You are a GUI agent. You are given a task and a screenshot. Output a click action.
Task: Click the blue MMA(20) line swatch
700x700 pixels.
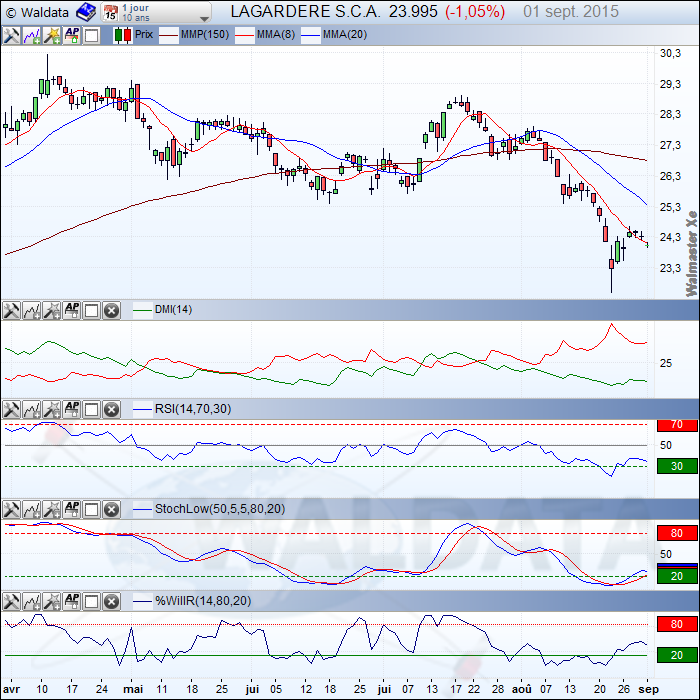[x=311, y=35]
